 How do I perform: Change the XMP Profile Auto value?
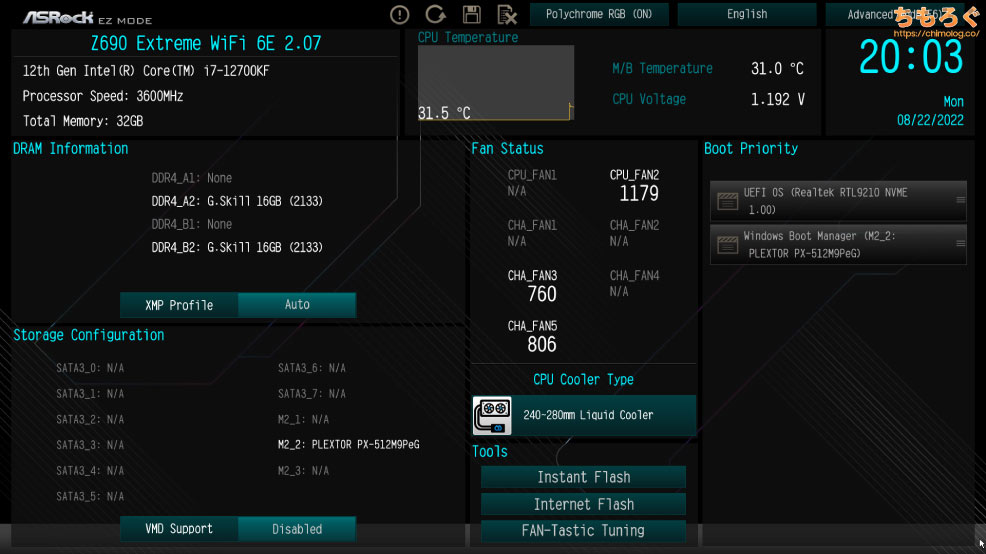[x=297, y=305]
